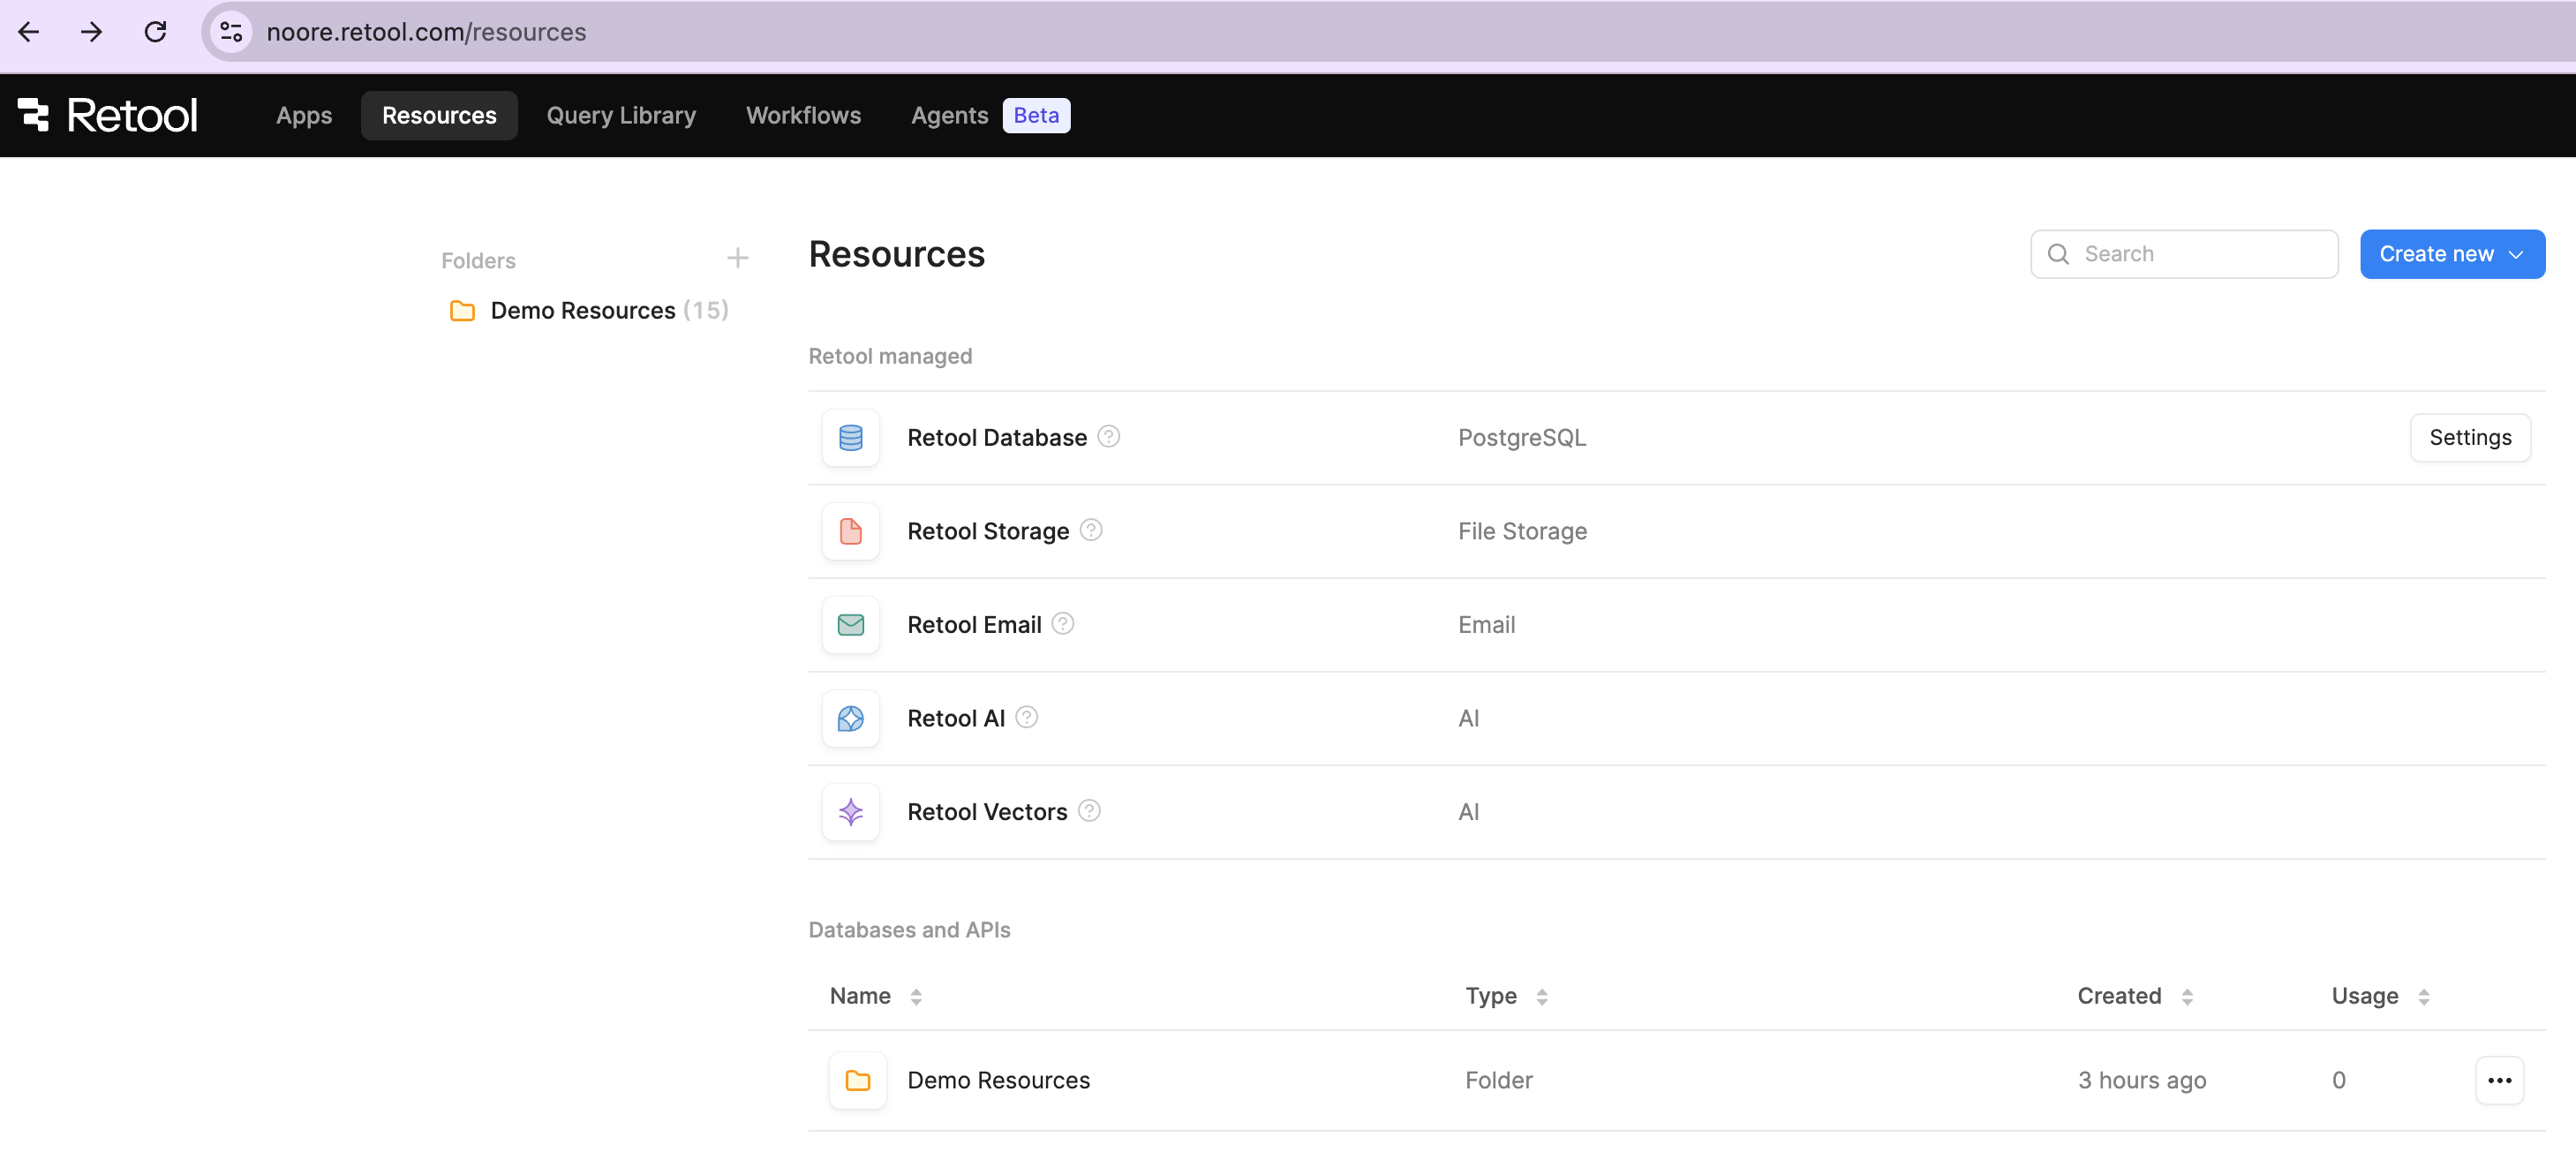
Task: Click the Retool Database icon
Action: 850,438
